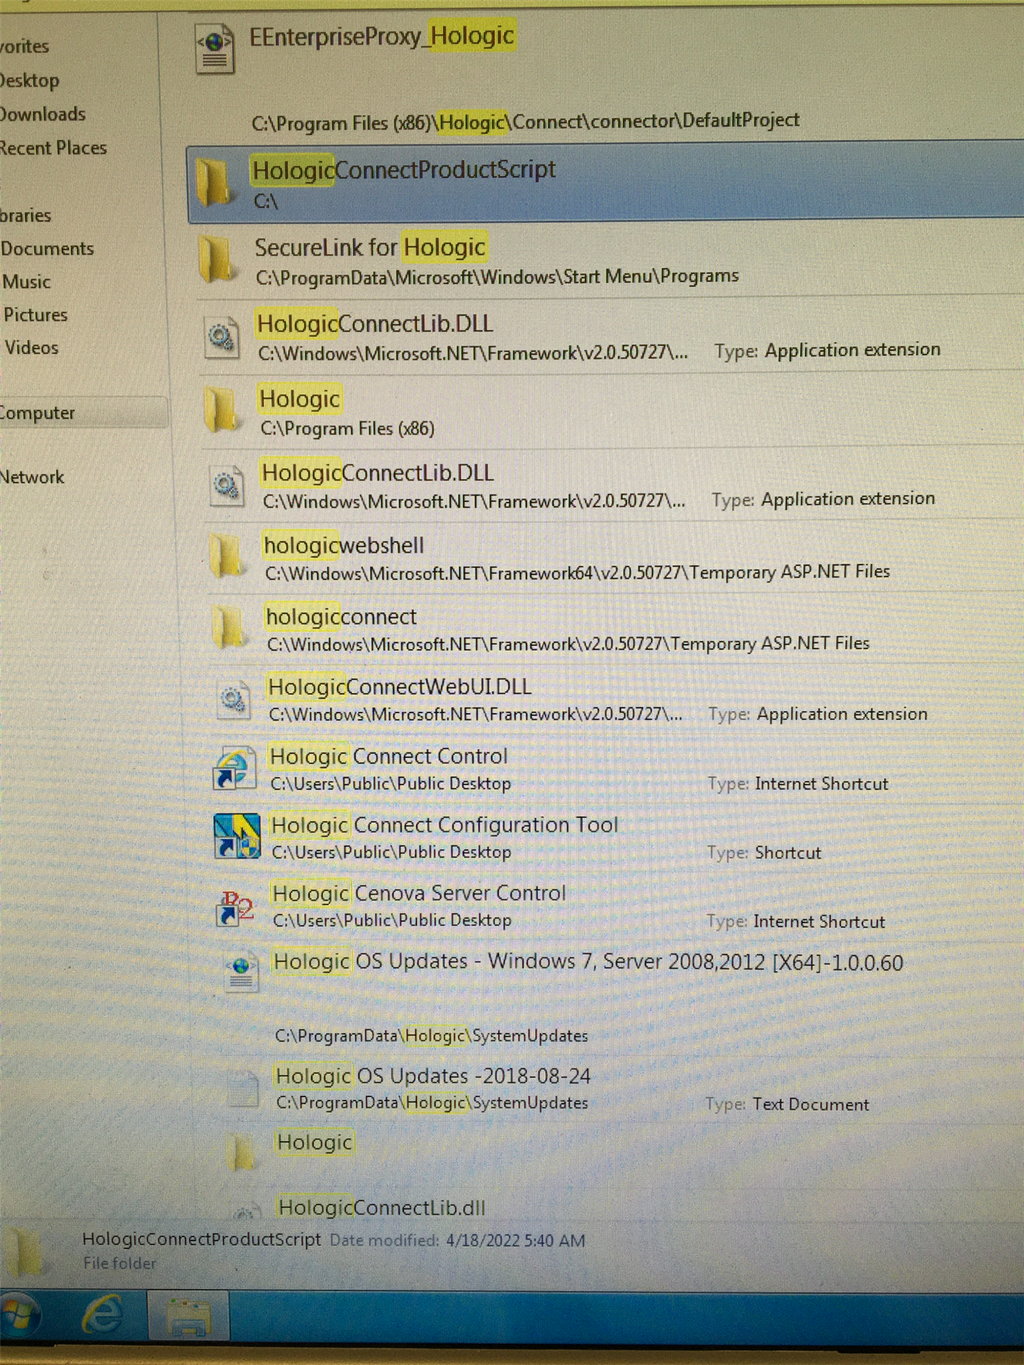Click the HologicConnectProductScript result name
Image resolution: width=1024 pixels, height=1365 pixels.
point(404,170)
